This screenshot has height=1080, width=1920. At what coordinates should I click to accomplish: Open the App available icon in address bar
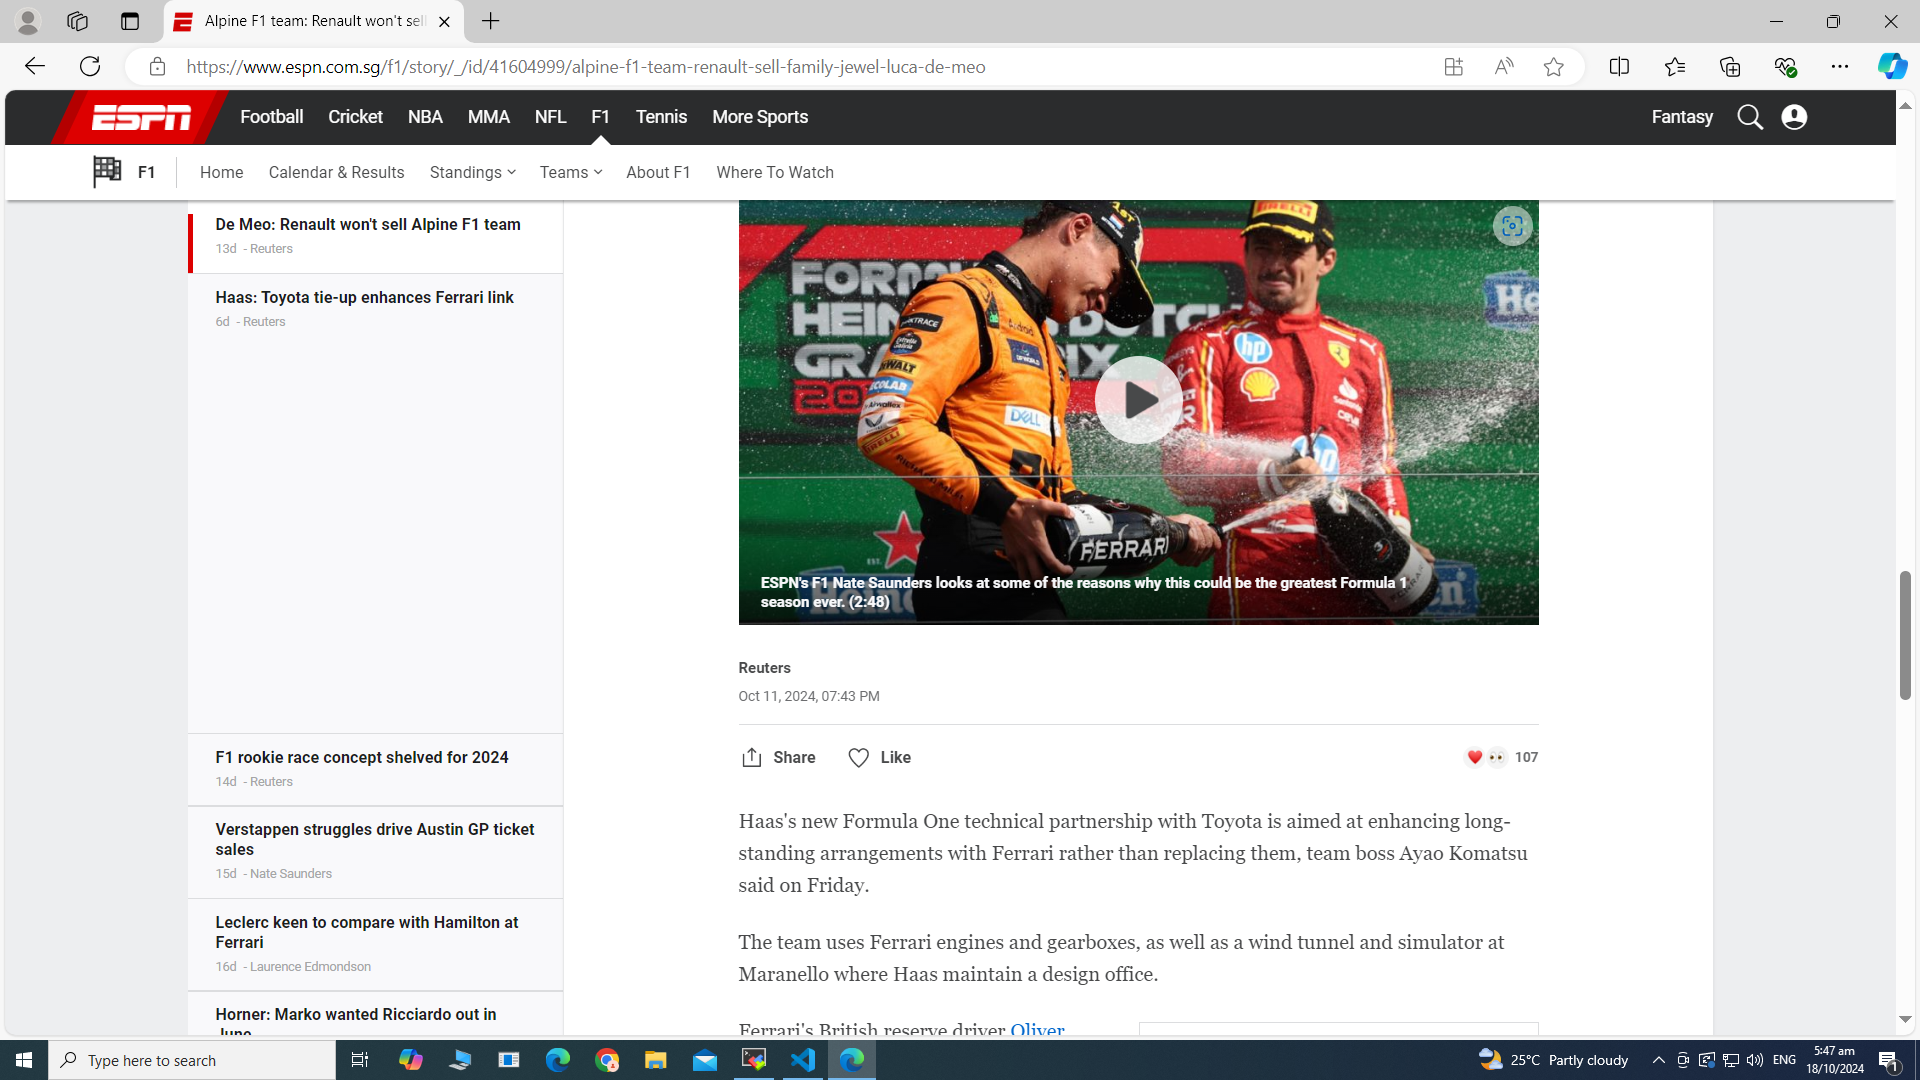1453,67
